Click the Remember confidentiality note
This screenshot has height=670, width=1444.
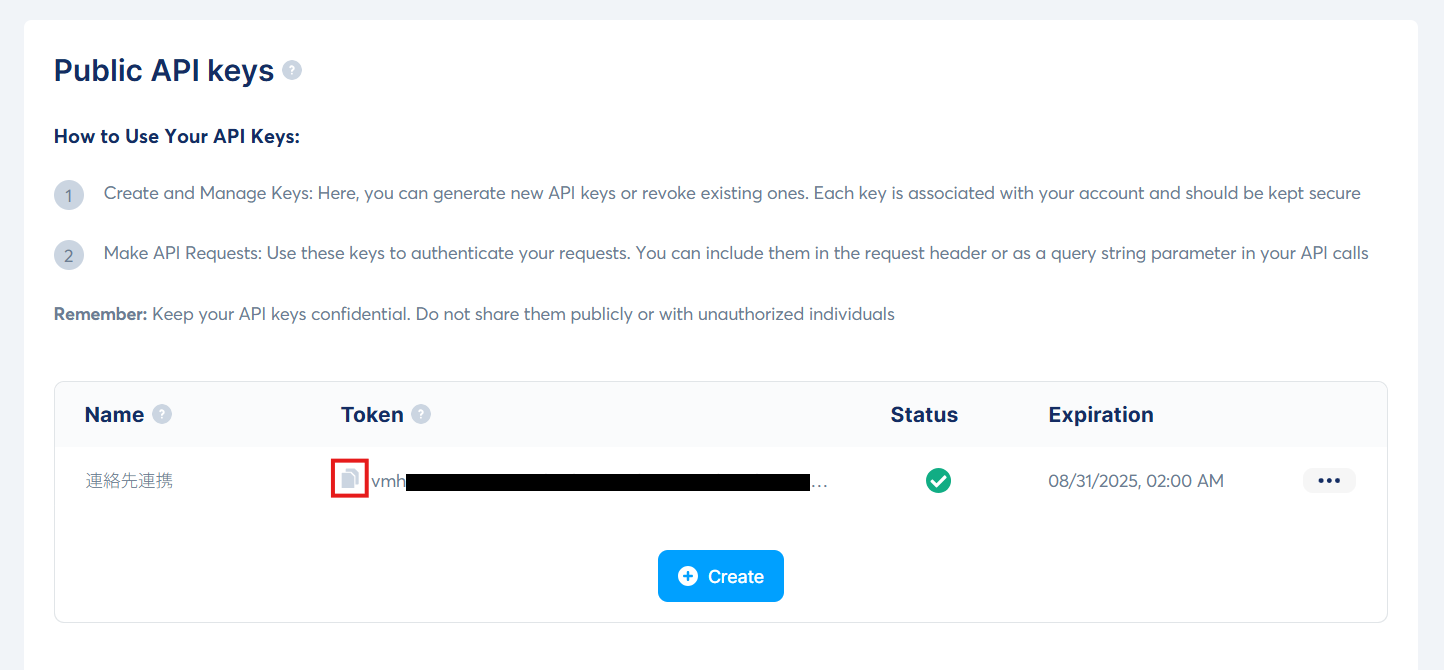point(474,314)
